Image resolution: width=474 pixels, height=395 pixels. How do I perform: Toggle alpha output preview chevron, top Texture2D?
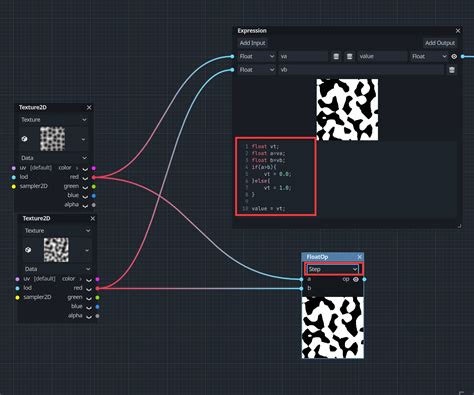pos(85,206)
